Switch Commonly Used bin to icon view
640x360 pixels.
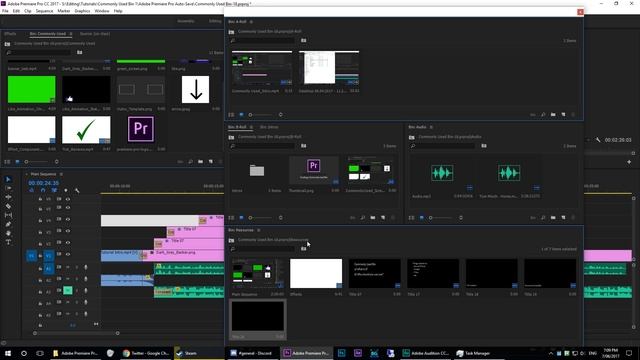(x=17, y=162)
